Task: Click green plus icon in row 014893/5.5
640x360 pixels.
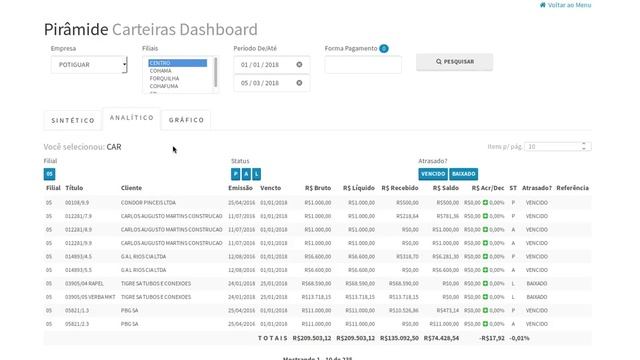Action: tap(485, 270)
